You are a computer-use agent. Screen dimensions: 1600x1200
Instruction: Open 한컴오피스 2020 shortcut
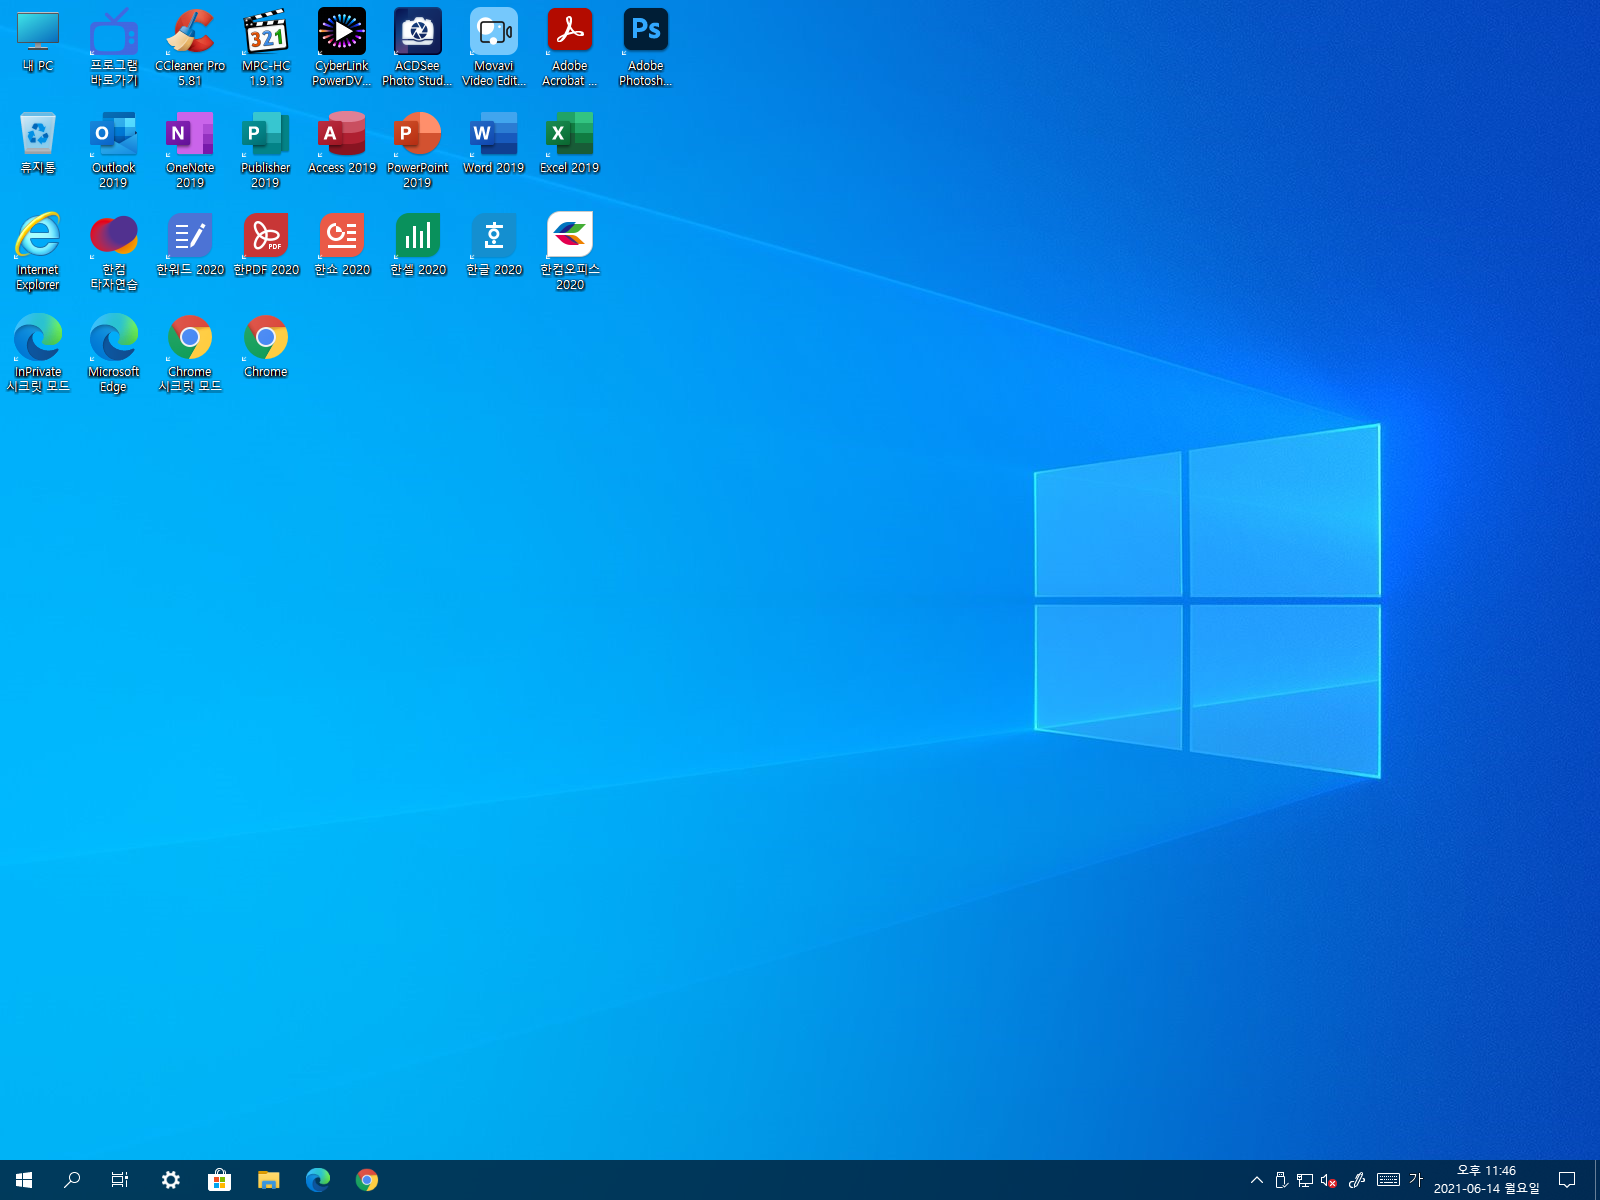pos(570,252)
